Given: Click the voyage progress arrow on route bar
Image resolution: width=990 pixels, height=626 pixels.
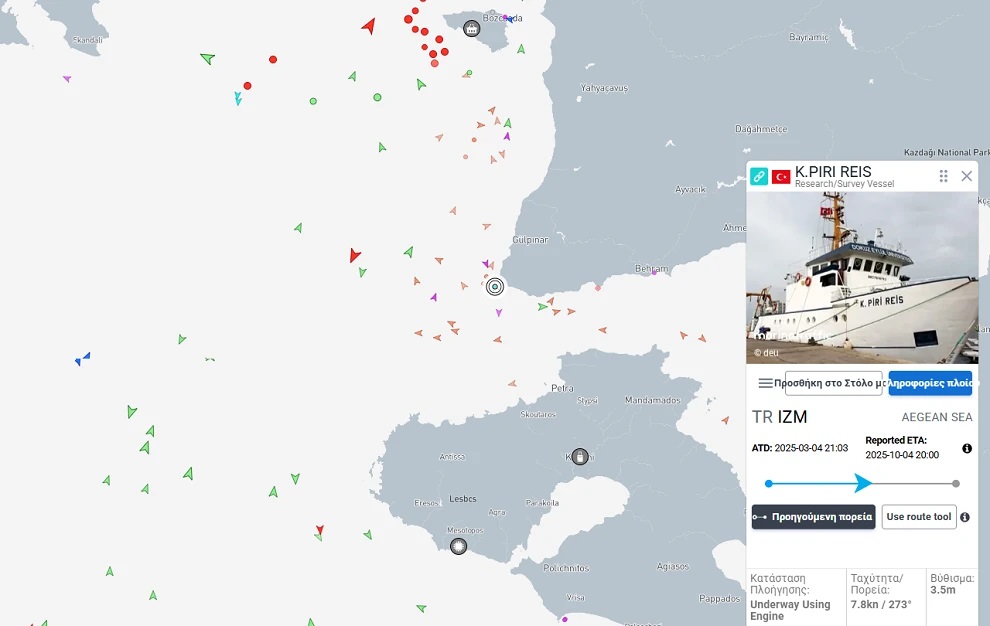Looking at the screenshot, I should 862,484.
